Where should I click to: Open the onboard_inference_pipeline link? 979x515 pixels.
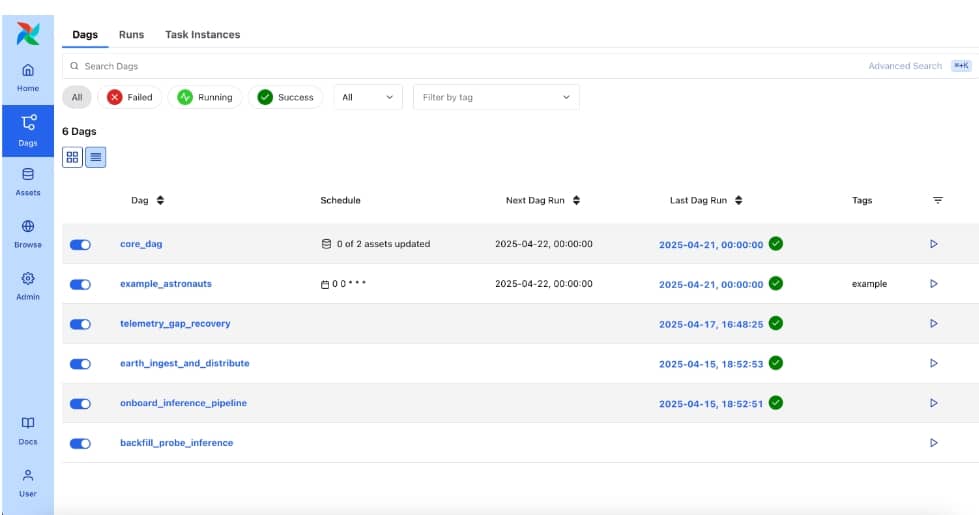click(x=184, y=403)
